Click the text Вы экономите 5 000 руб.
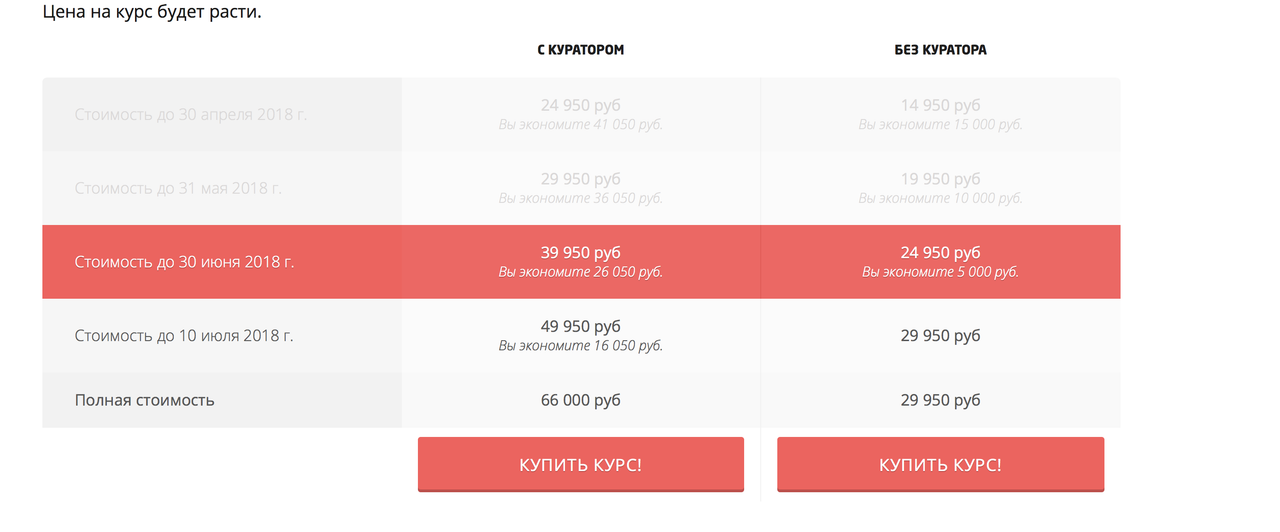 tap(940, 272)
